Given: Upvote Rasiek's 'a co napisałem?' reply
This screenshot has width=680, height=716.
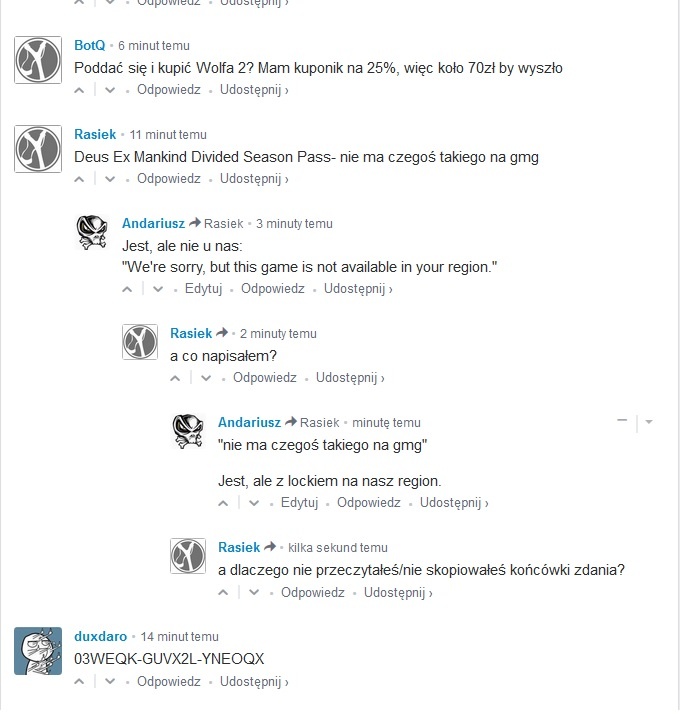Looking at the screenshot, I should click(175, 378).
